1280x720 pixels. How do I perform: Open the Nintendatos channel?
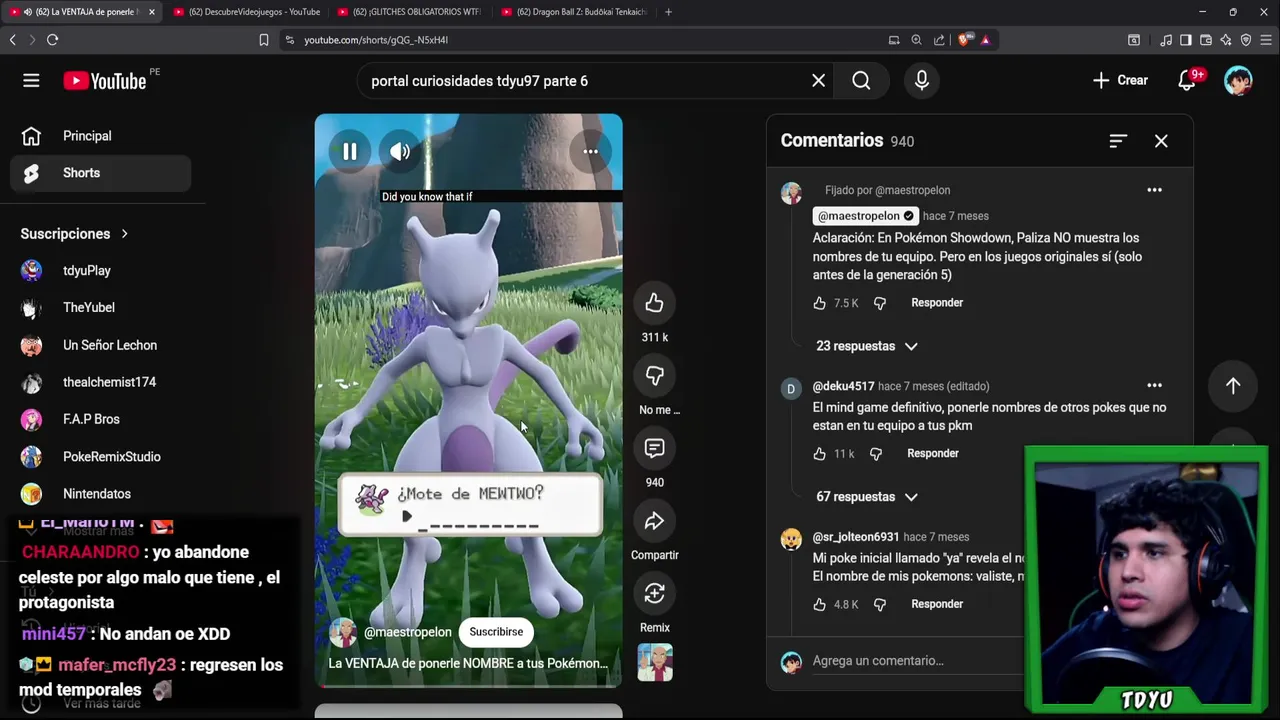[x=100, y=494]
